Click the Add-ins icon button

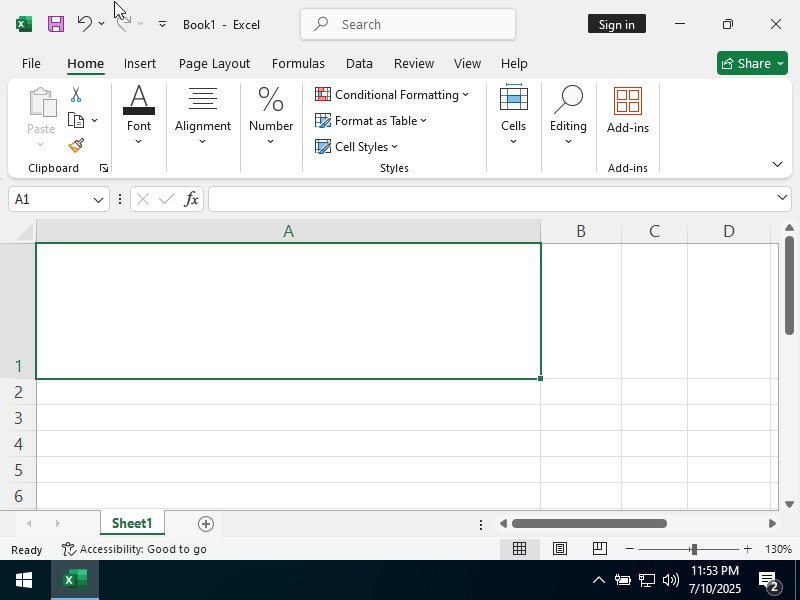[x=628, y=110]
